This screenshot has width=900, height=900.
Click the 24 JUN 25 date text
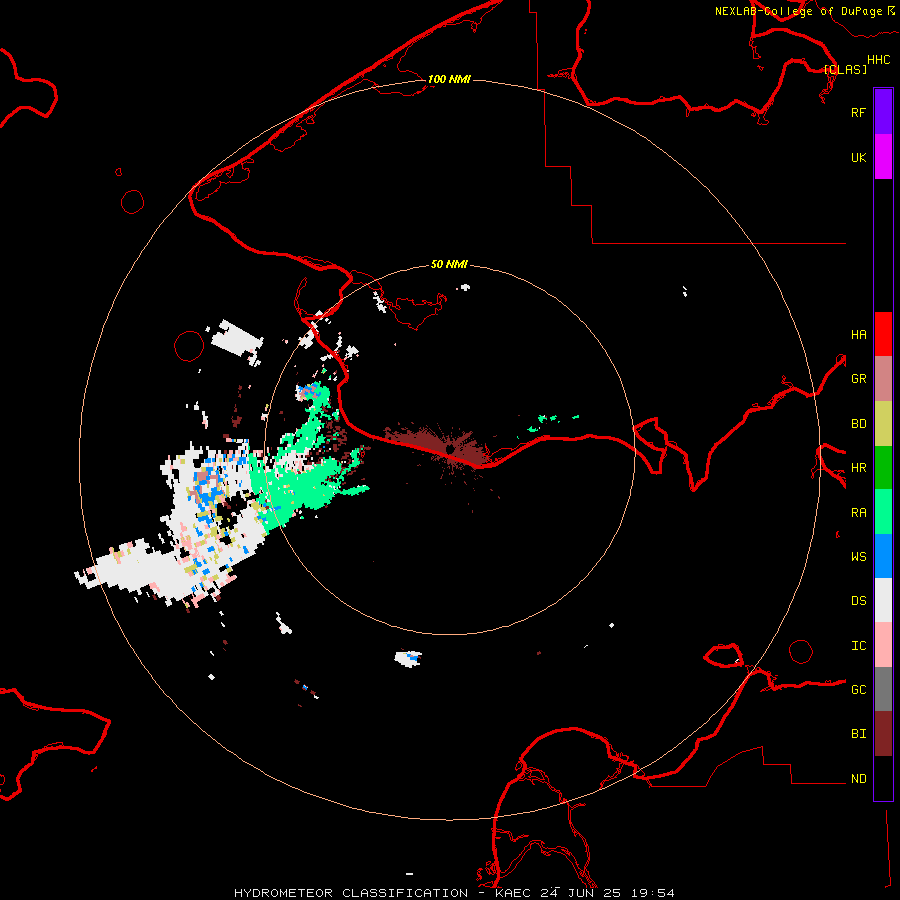coord(581,893)
